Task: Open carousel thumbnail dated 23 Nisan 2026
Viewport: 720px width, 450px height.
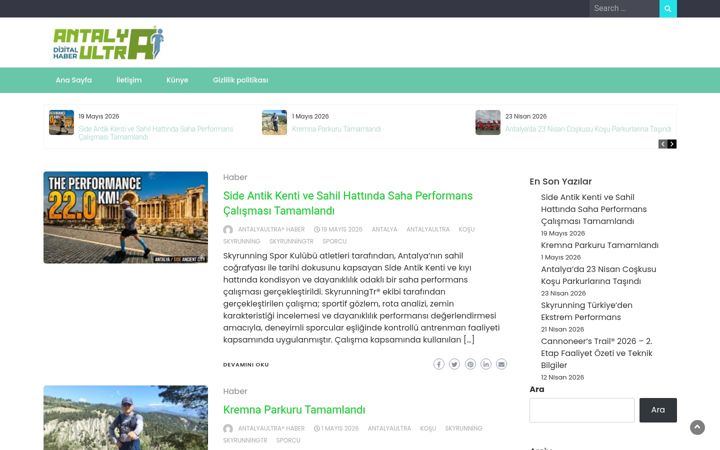Action: click(488, 123)
